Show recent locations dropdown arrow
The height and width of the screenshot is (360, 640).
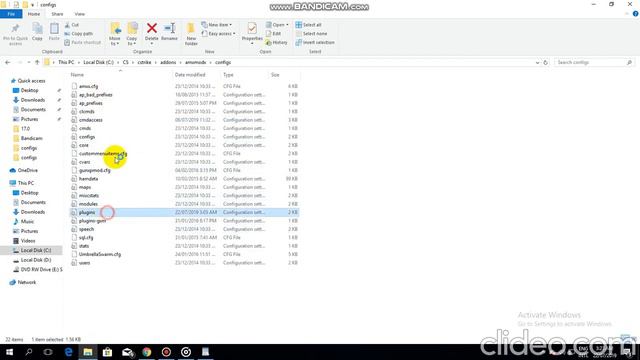click(x=29, y=62)
